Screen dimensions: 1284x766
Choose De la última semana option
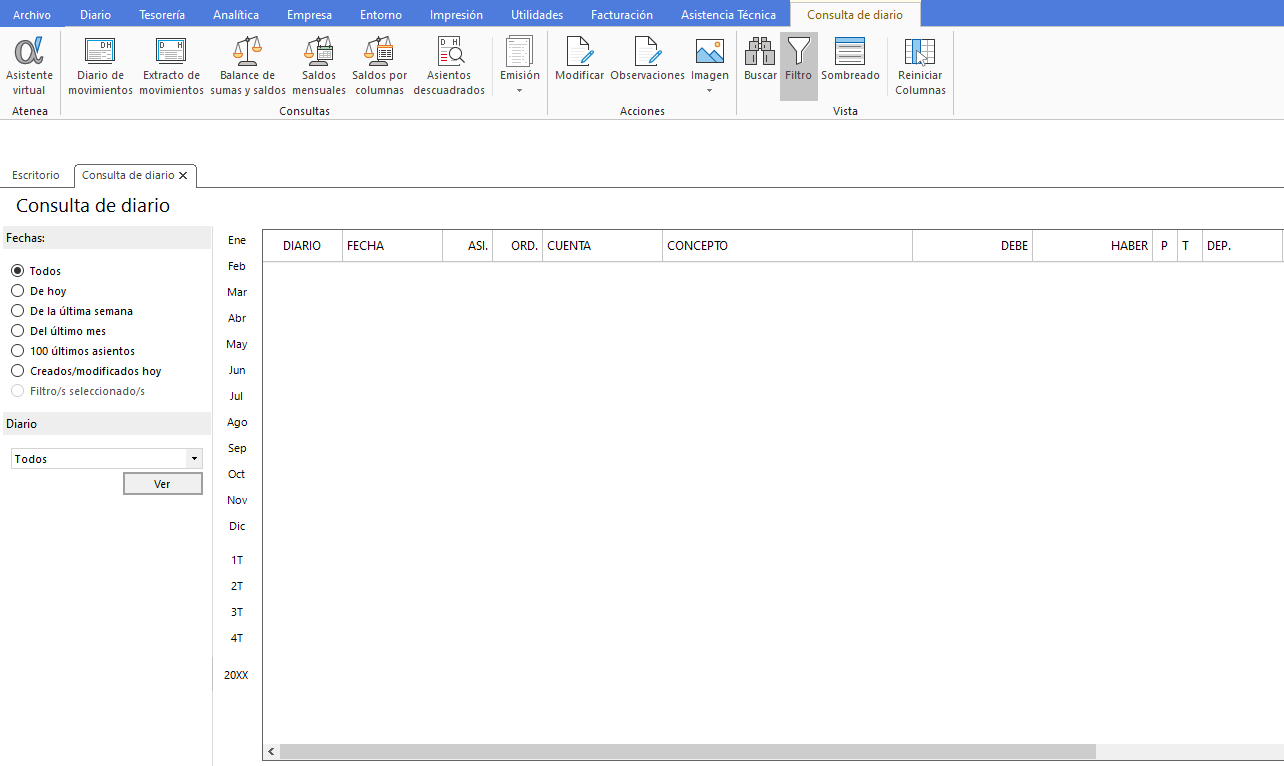(x=17, y=311)
